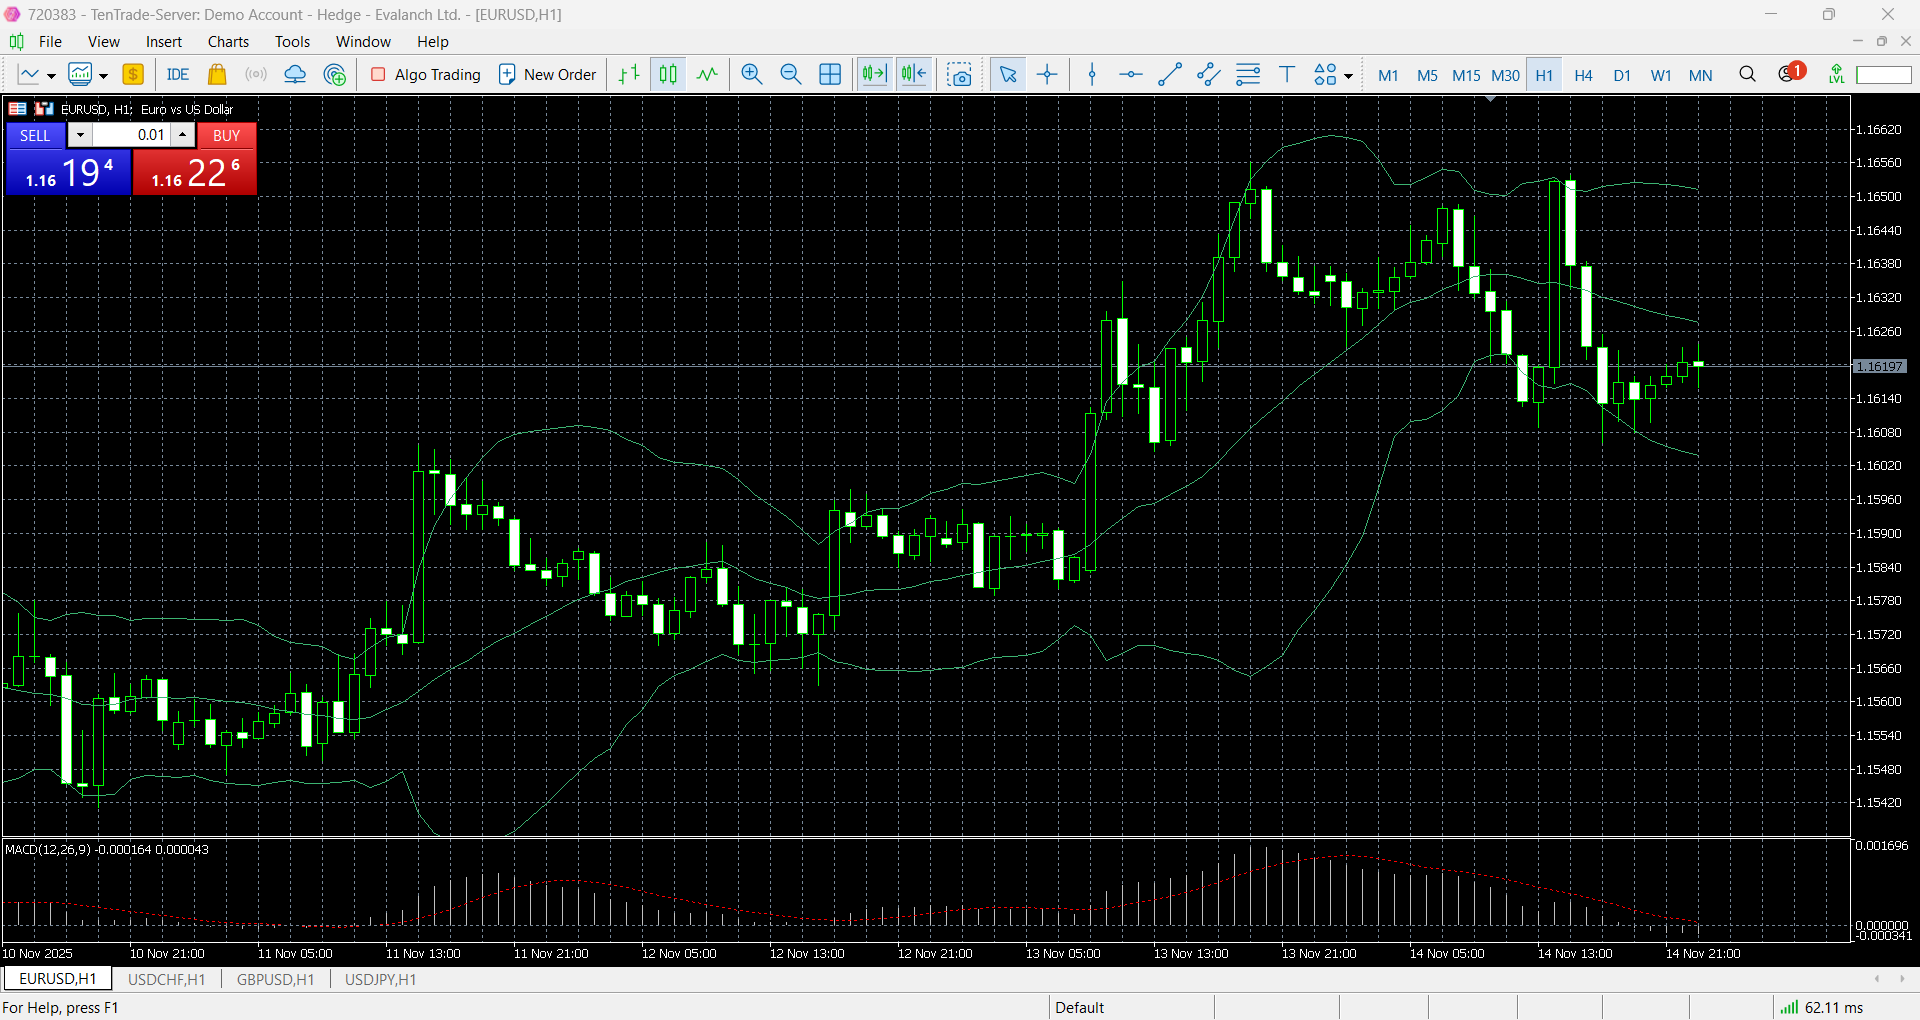This screenshot has width=1920, height=1020.
Task: Toggle candlestick chart mode
Action: [x=668, y=75]
